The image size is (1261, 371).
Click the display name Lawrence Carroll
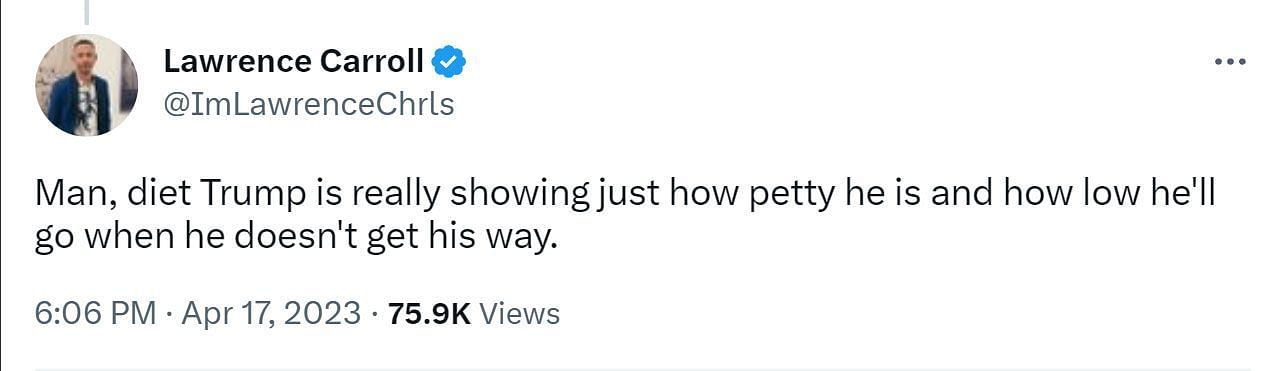pyautogui.click(x=294, y=62)
